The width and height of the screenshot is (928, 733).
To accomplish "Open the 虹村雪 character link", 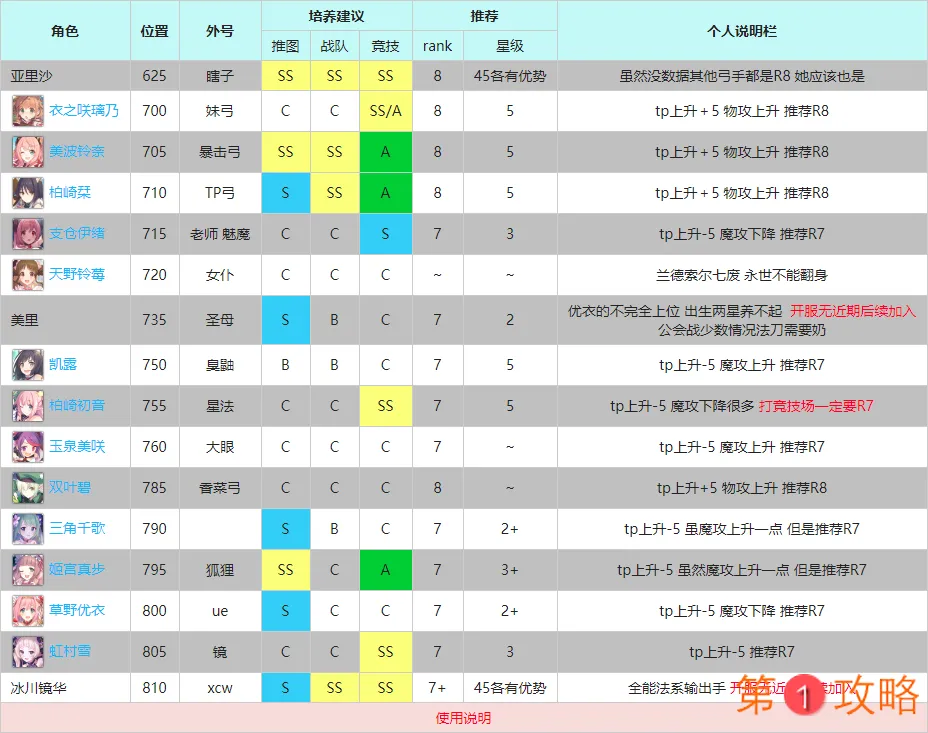I will tap(70, 651).
